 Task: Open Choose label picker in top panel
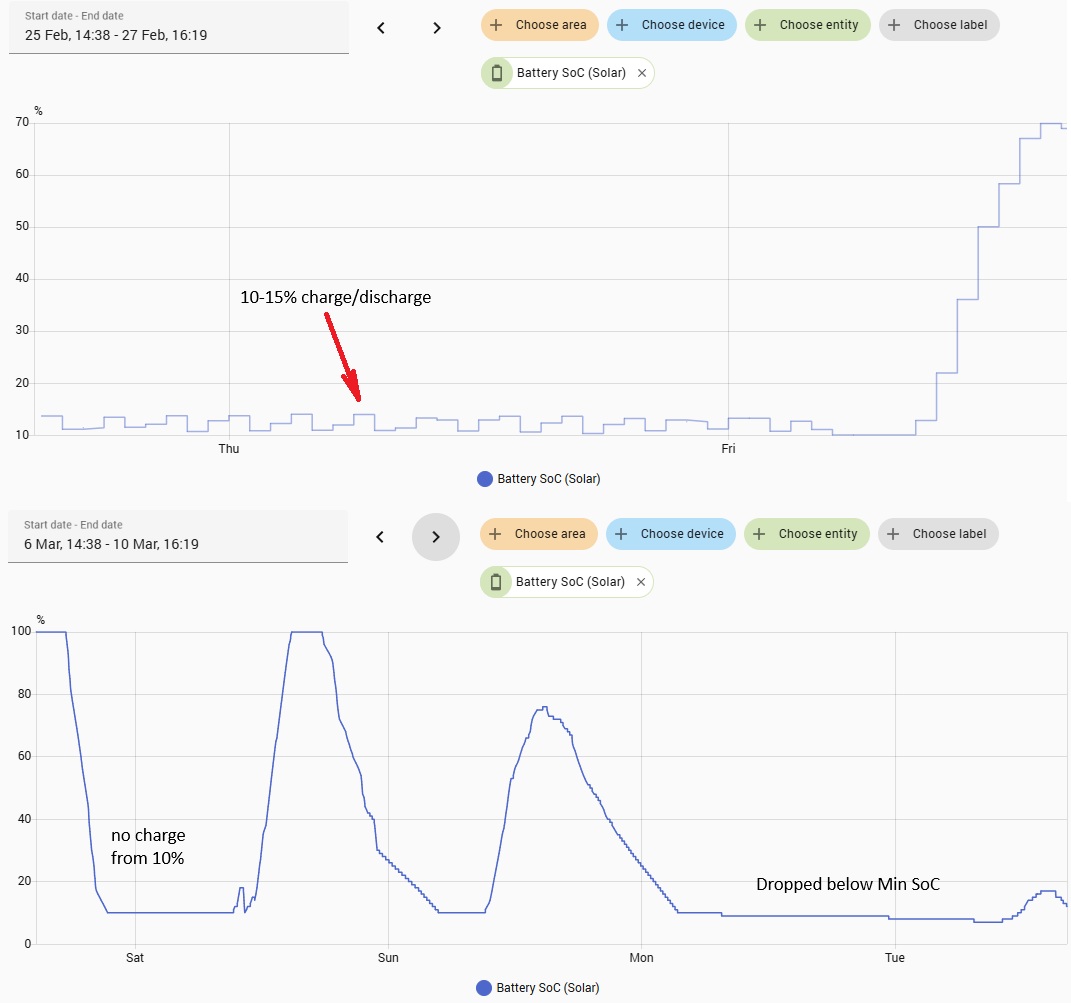[x=939, y=25]
